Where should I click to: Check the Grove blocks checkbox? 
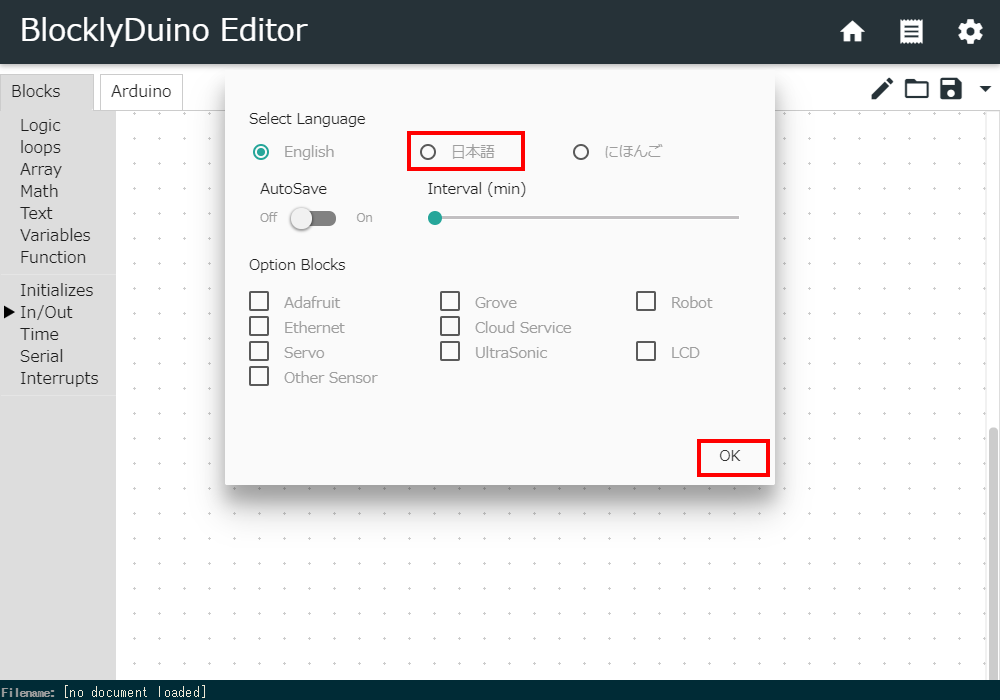(x=450, y=301)
